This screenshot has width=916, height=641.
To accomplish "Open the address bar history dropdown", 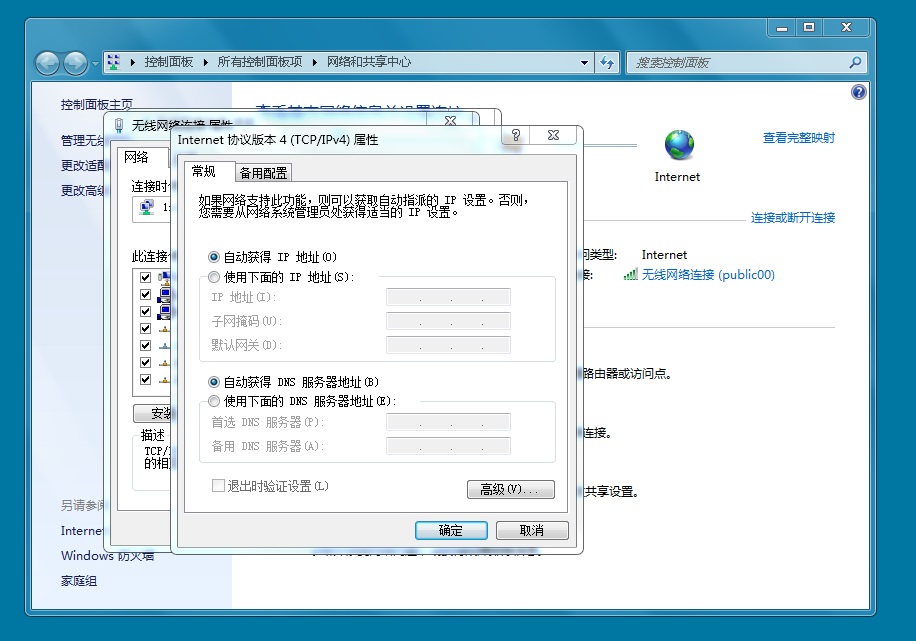I will click(586, 62).
